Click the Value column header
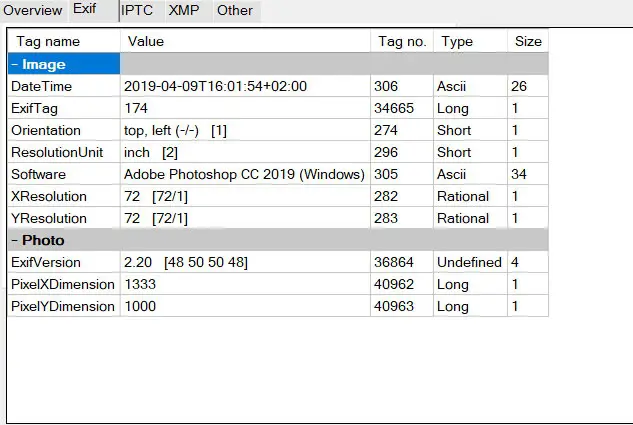Screen dimensions: 633x425 pos(146,42)
